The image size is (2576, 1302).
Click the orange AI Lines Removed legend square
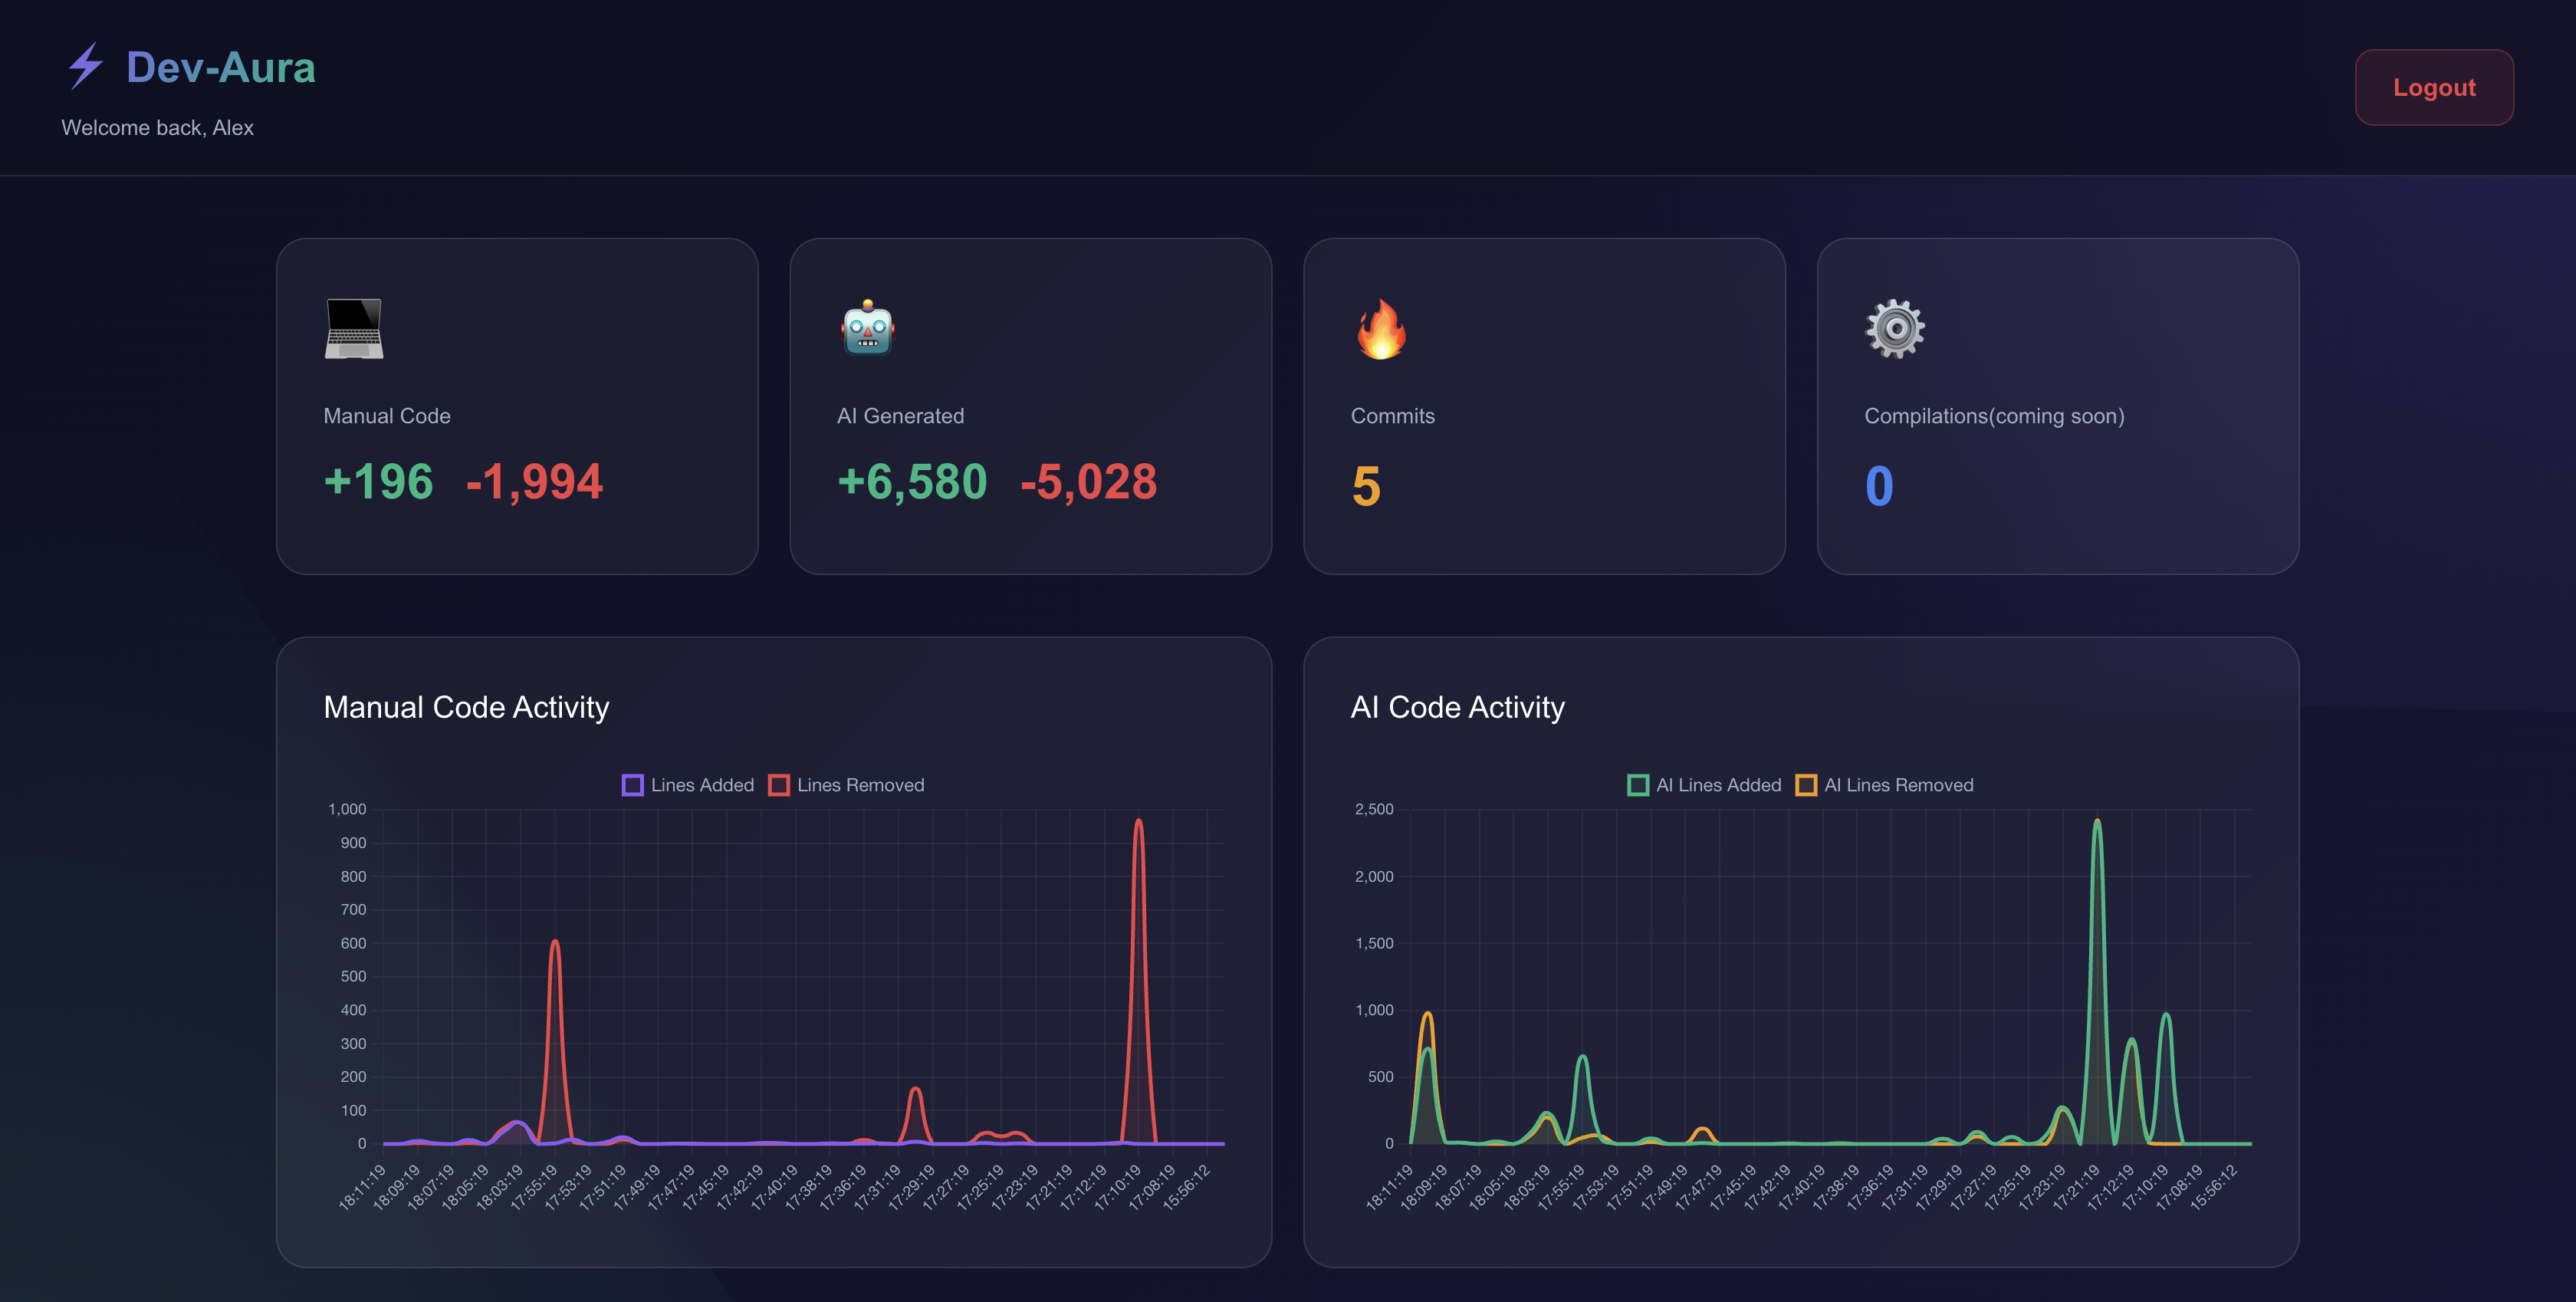coord(1806,785)
